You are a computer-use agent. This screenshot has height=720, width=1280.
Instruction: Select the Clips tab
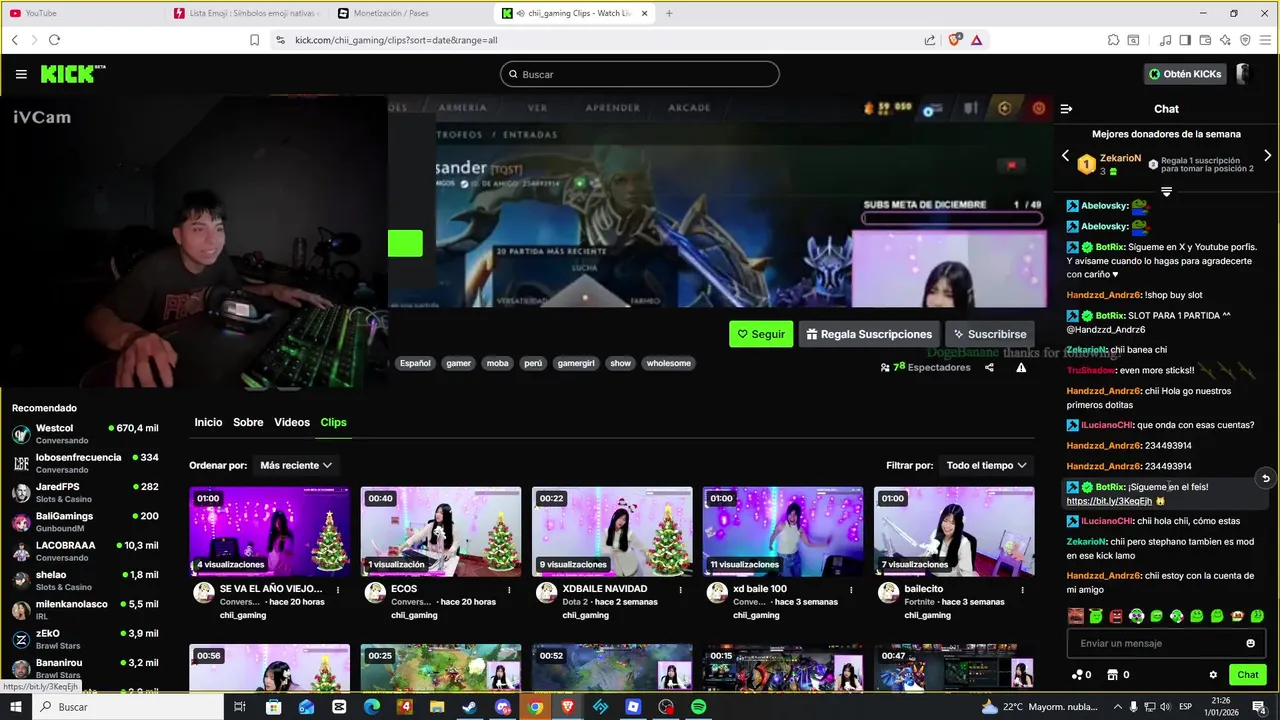tap(333, 422)
